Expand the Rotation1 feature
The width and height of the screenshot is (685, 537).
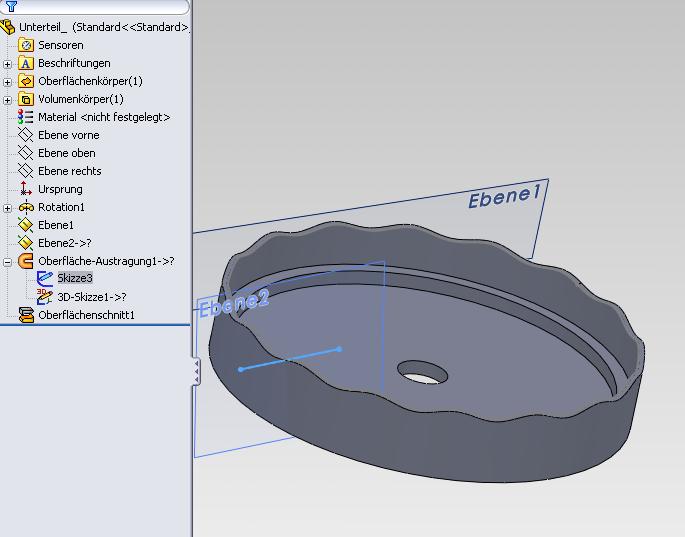tap(7, 208)
